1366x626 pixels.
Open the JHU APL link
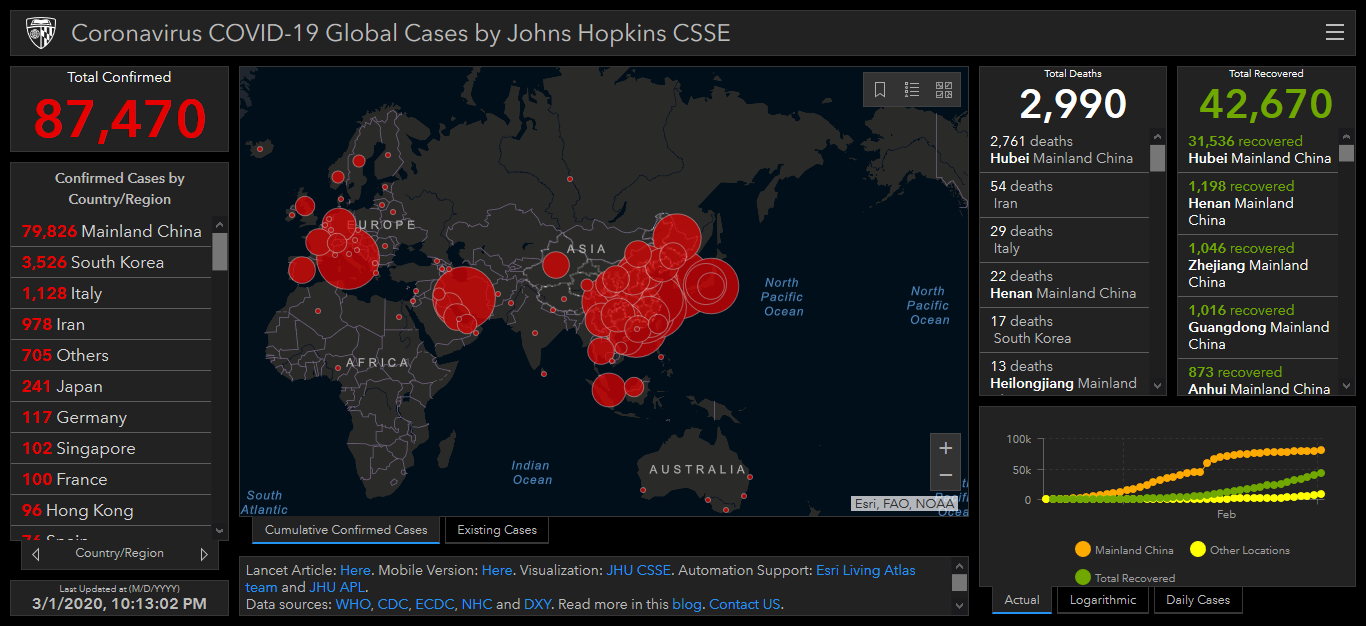338,587
